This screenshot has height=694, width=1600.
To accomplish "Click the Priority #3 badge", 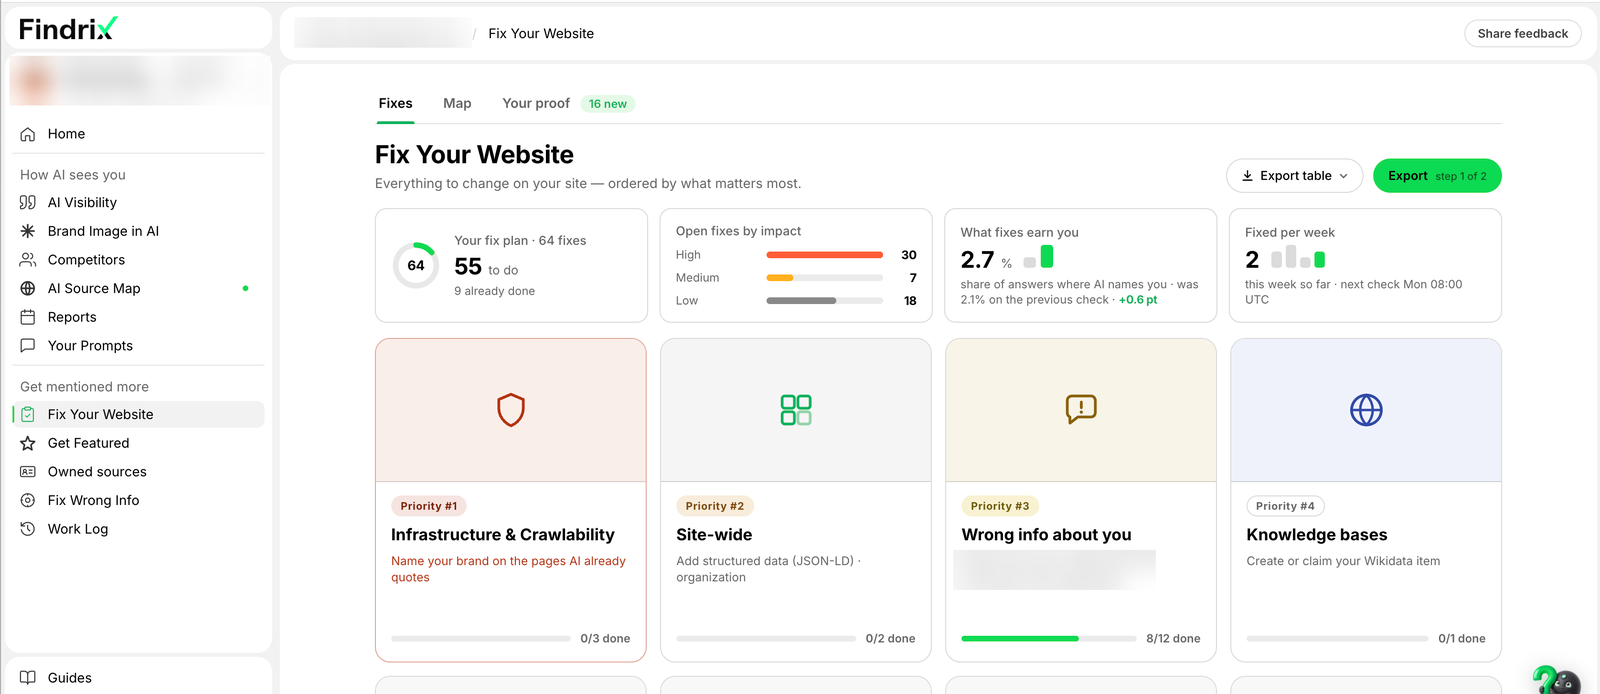I will pos(999,506).
